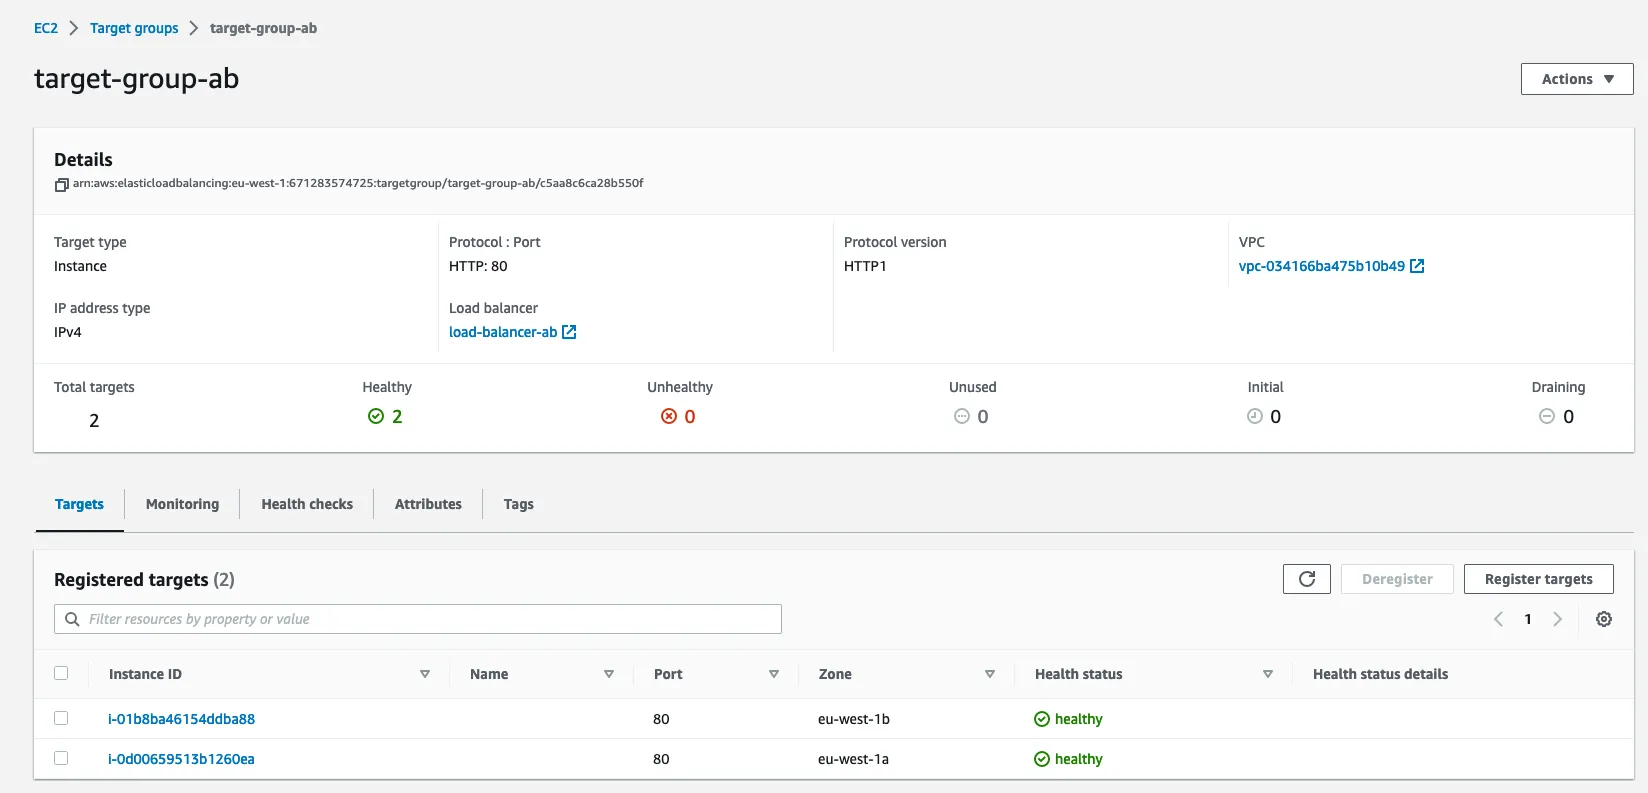The height and width of the screenshot is (793, 1648).
Task: Click the green healthy count icon
Action: tap(376, 416)
